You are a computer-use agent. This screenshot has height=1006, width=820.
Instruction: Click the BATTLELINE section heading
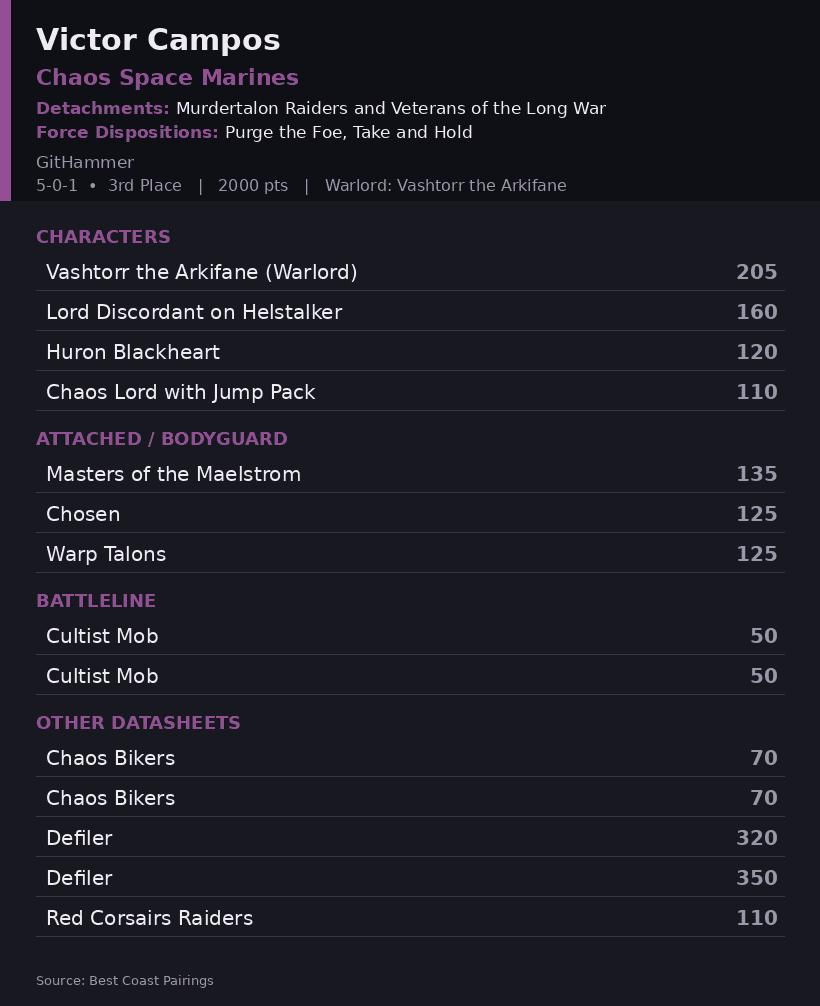tap(96, 601)
